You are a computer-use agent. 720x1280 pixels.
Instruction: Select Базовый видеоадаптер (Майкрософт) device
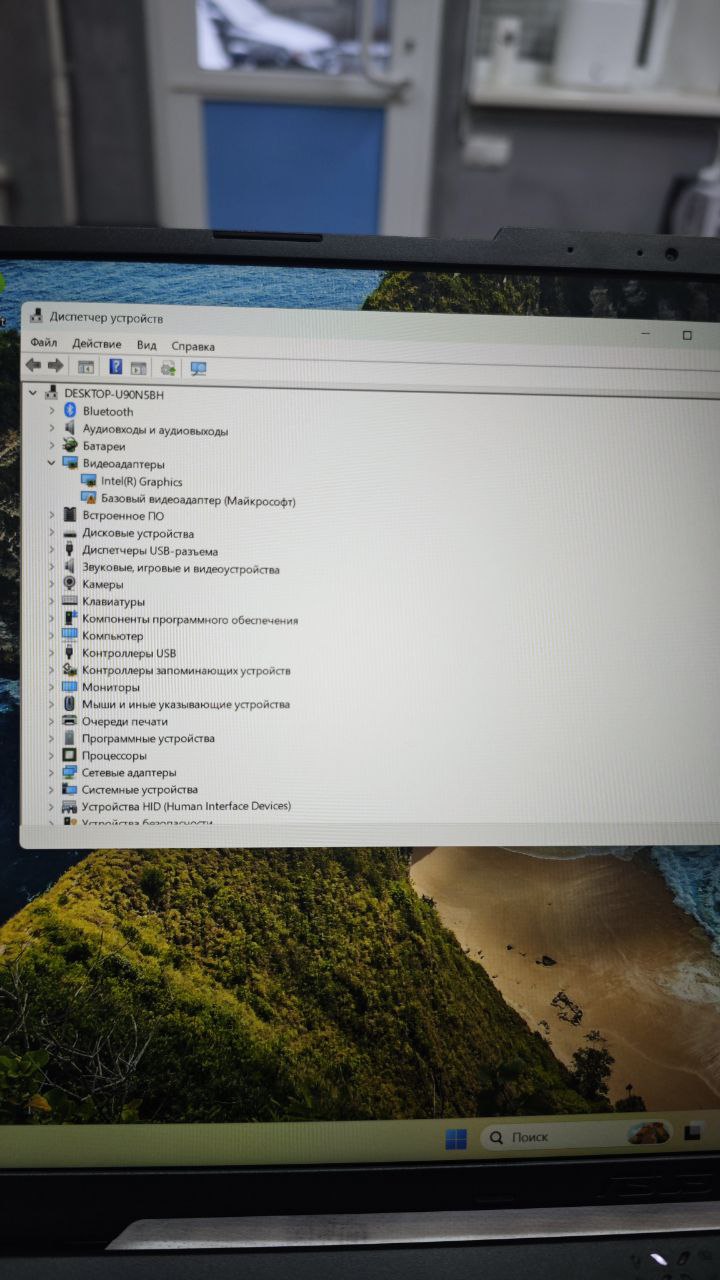pyautogui.click(x=197, y=500)
